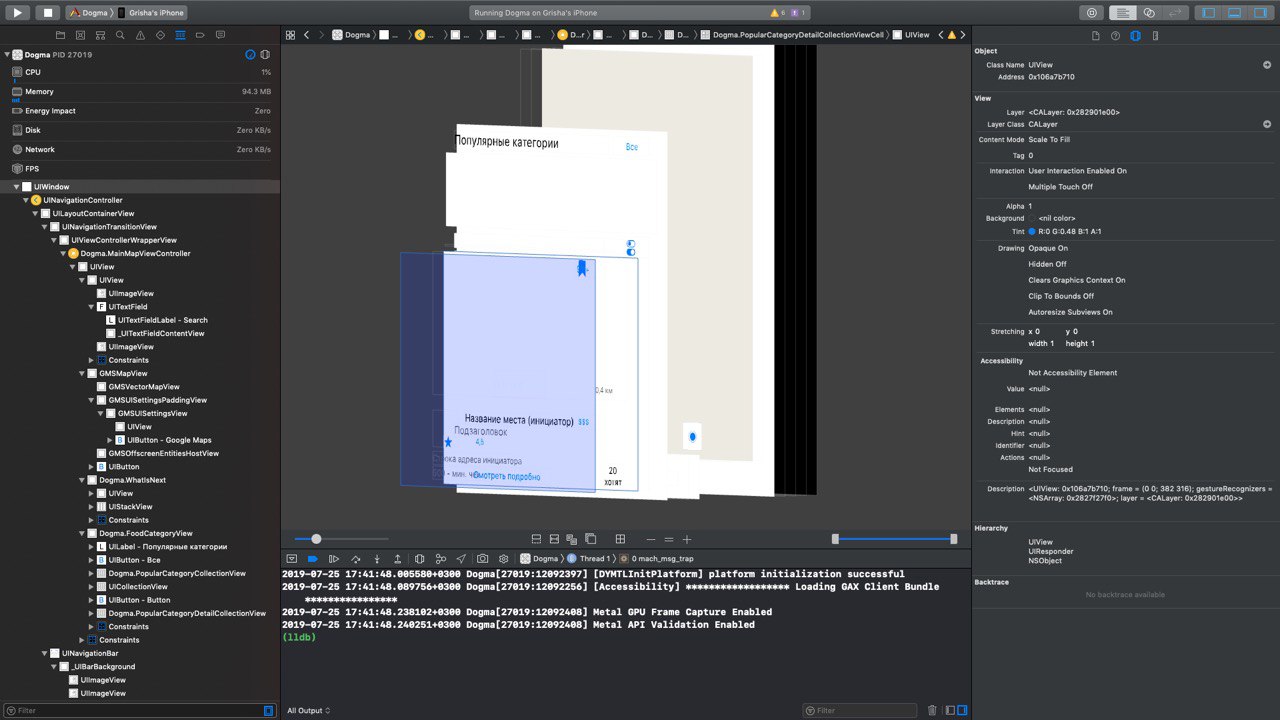Expand the UIButton - Google Maps row
This screenshot has height=720, width=1280.
pos(110,440)
